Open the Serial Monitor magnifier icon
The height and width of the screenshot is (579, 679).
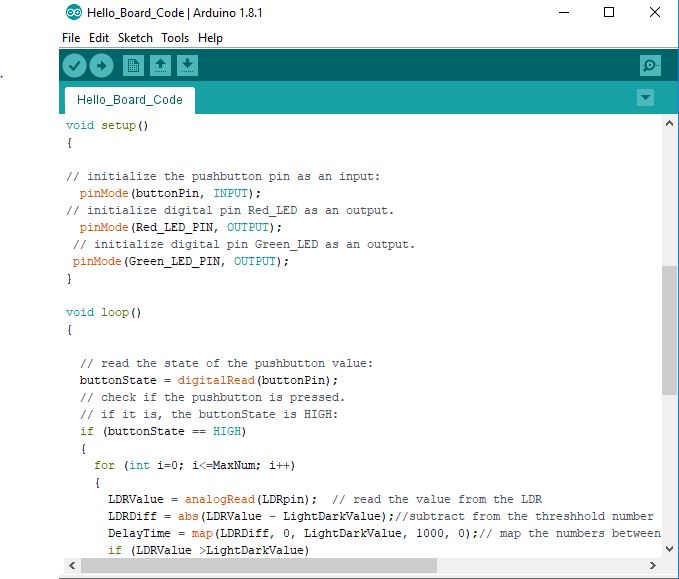650,66
